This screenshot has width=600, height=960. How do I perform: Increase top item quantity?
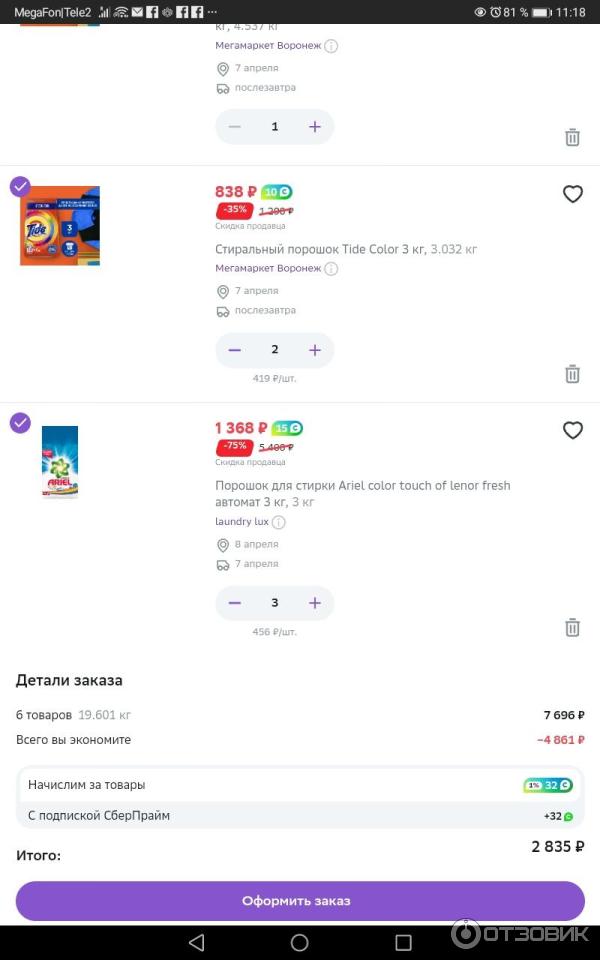click(x=315, y=127)
